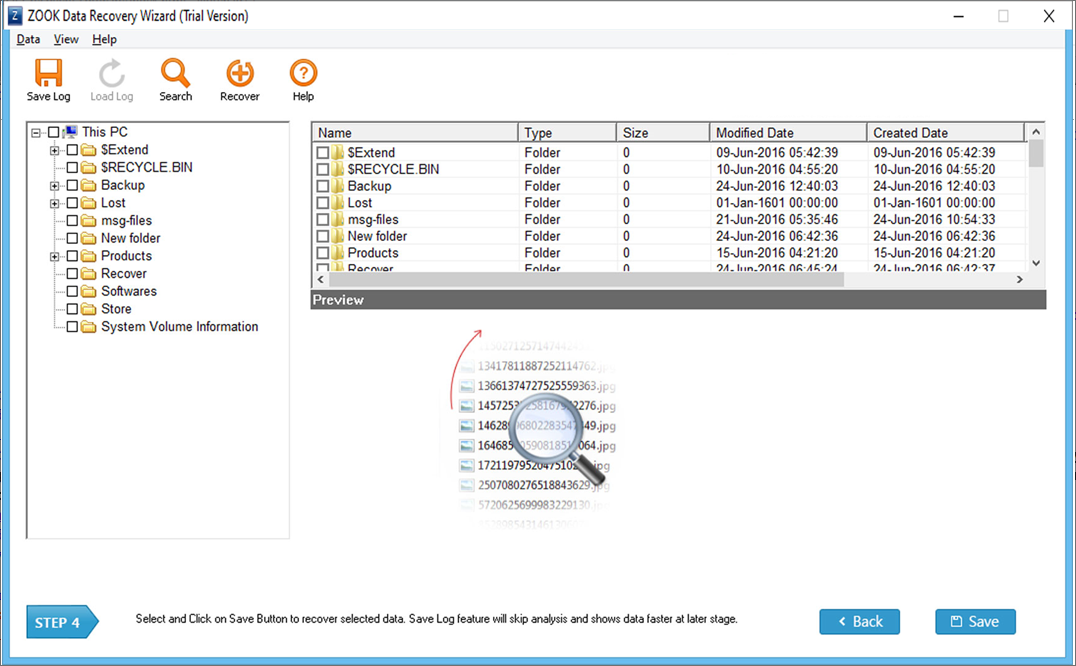Open the Data menu
This screenshot has height=666, width=1076.
point(28,39)
